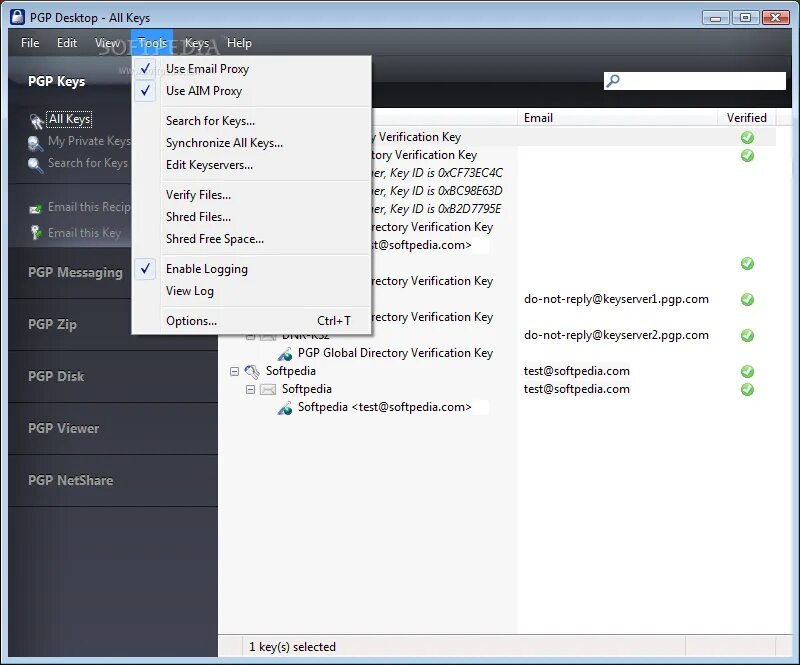
Task: Open My Private Keys in sidebar
Action: coord(89,141)
